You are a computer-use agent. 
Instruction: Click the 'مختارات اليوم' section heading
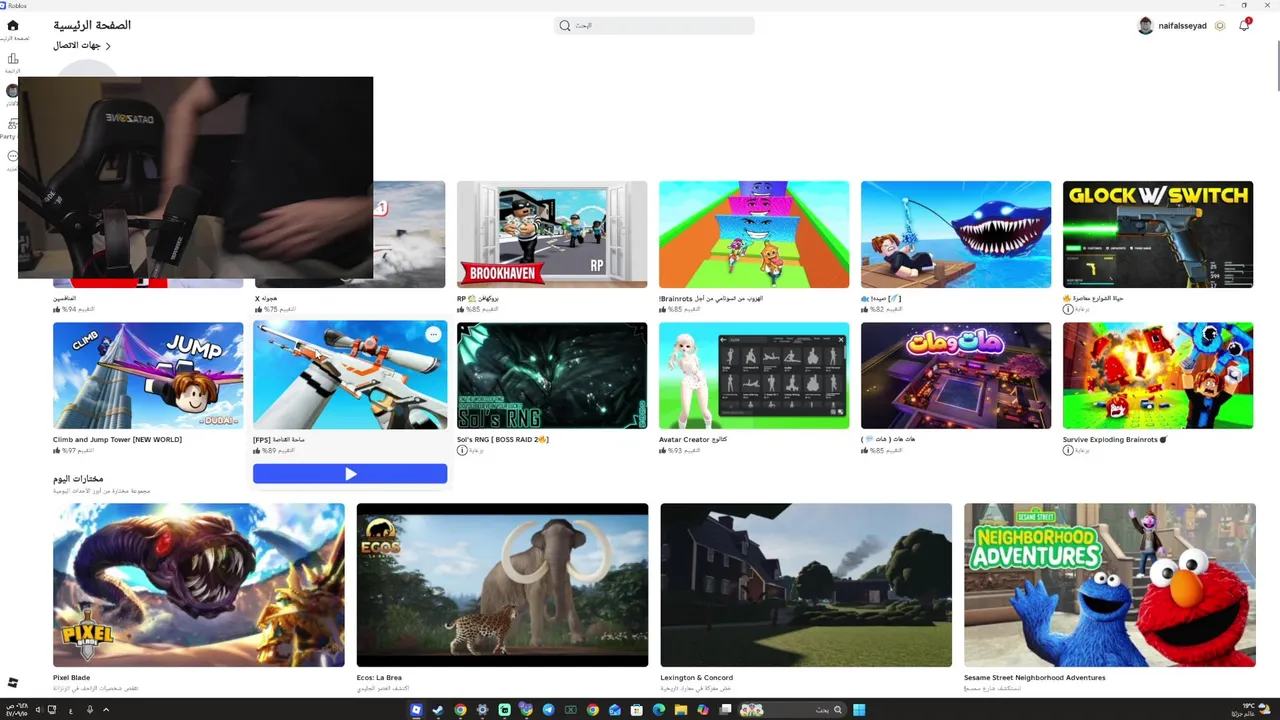pos(78,478)
